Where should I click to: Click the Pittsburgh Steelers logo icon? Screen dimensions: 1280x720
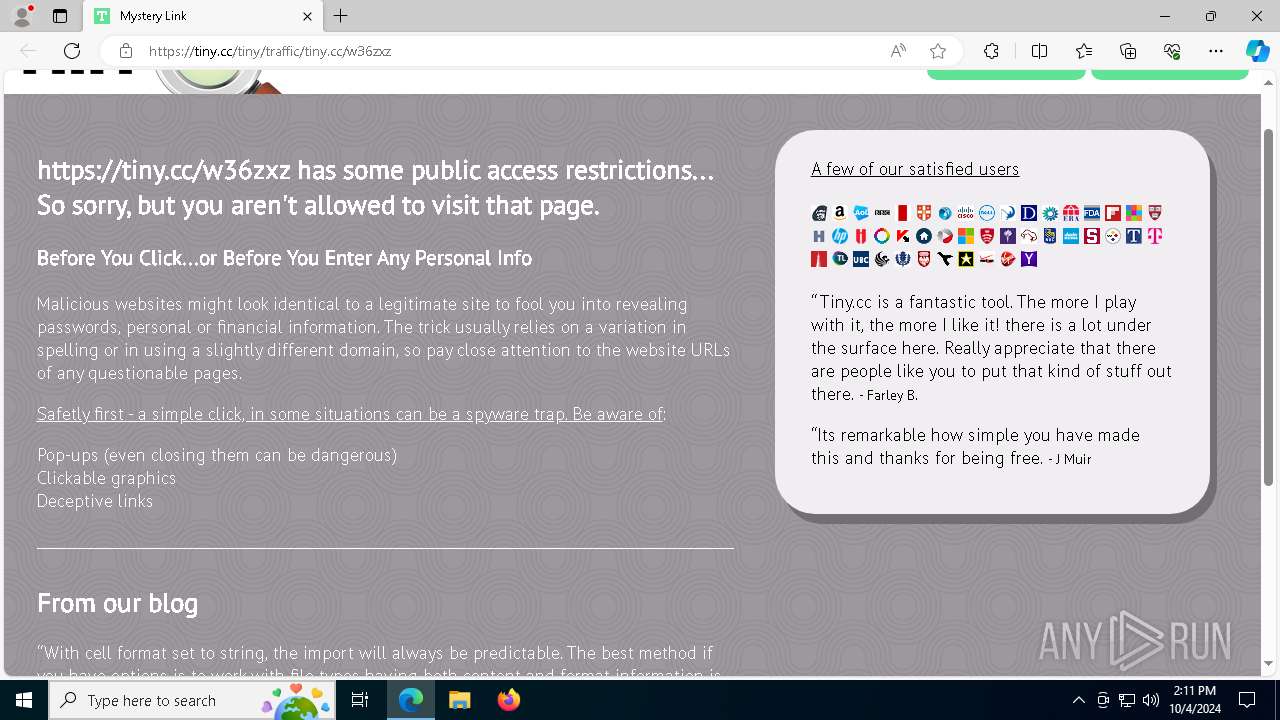[x=1113, y=236]
